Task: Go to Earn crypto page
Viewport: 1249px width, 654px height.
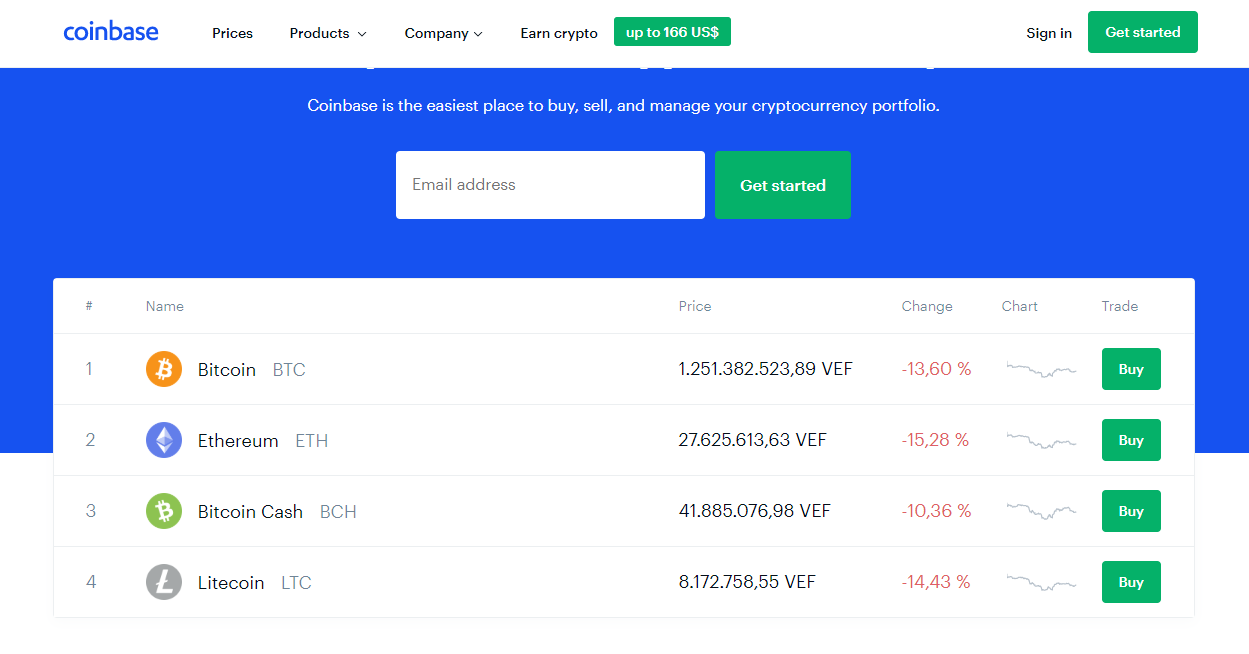Action: 559,33
